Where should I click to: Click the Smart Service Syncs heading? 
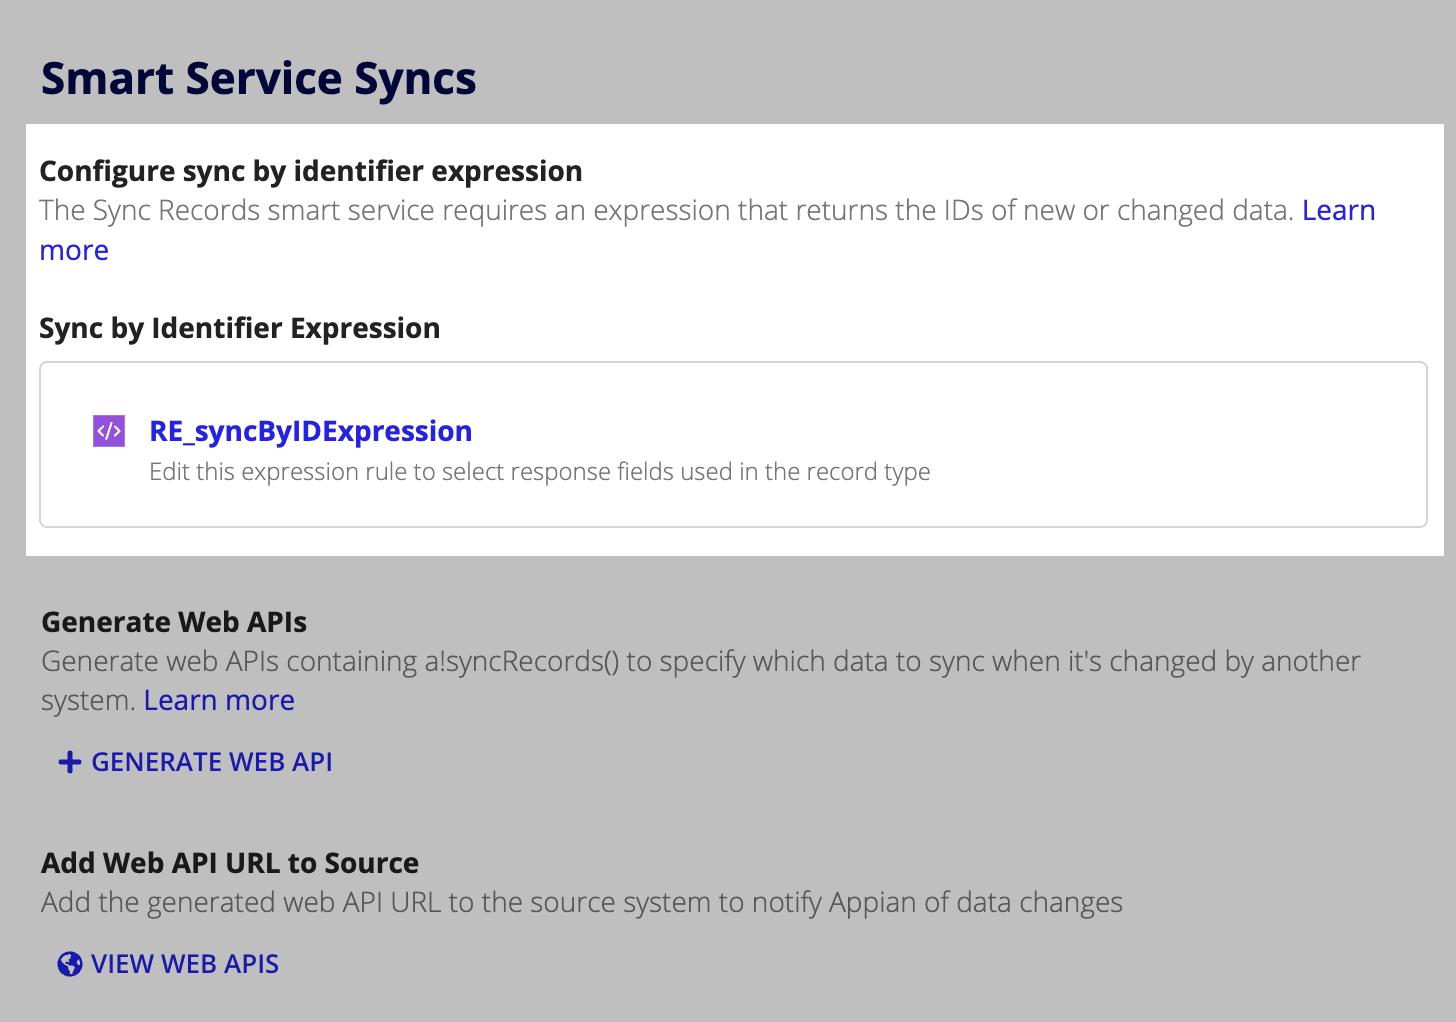coord(258,79)
